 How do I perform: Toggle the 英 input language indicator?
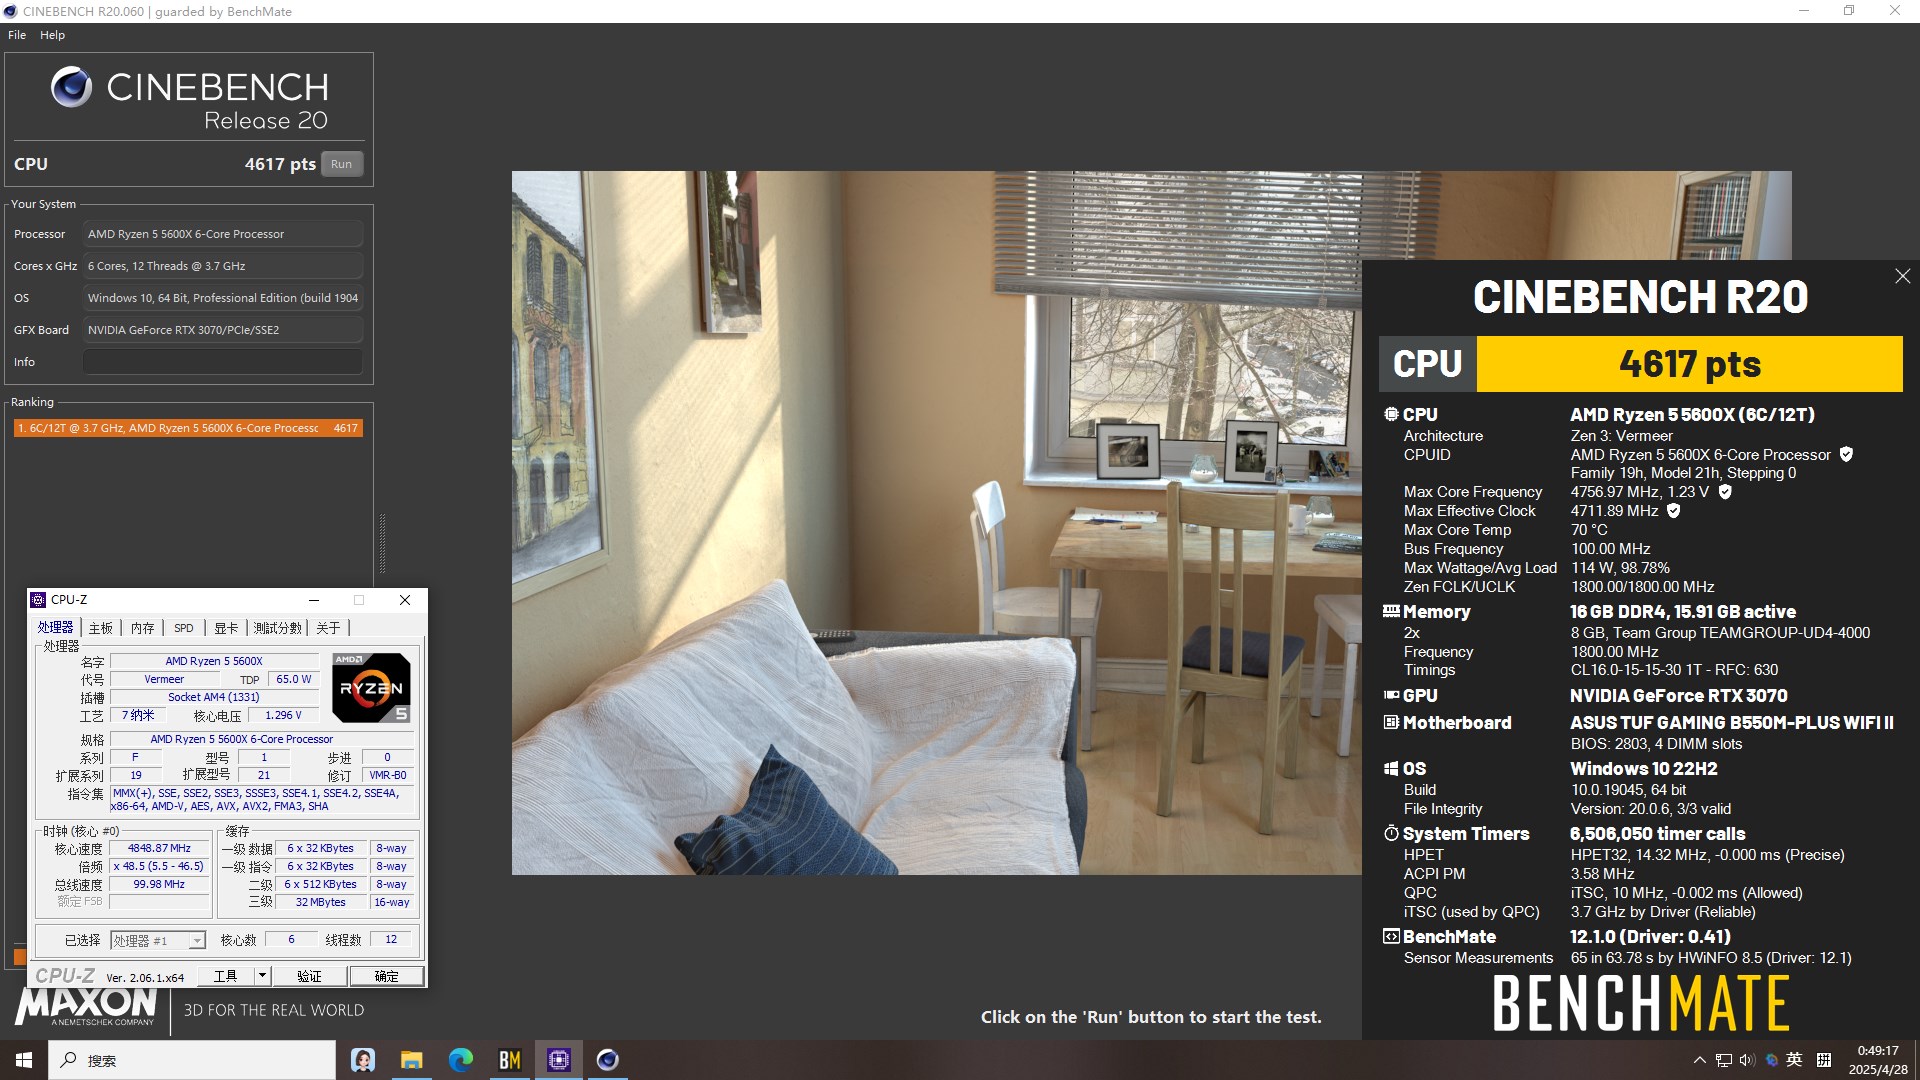click(1795, 1060)
